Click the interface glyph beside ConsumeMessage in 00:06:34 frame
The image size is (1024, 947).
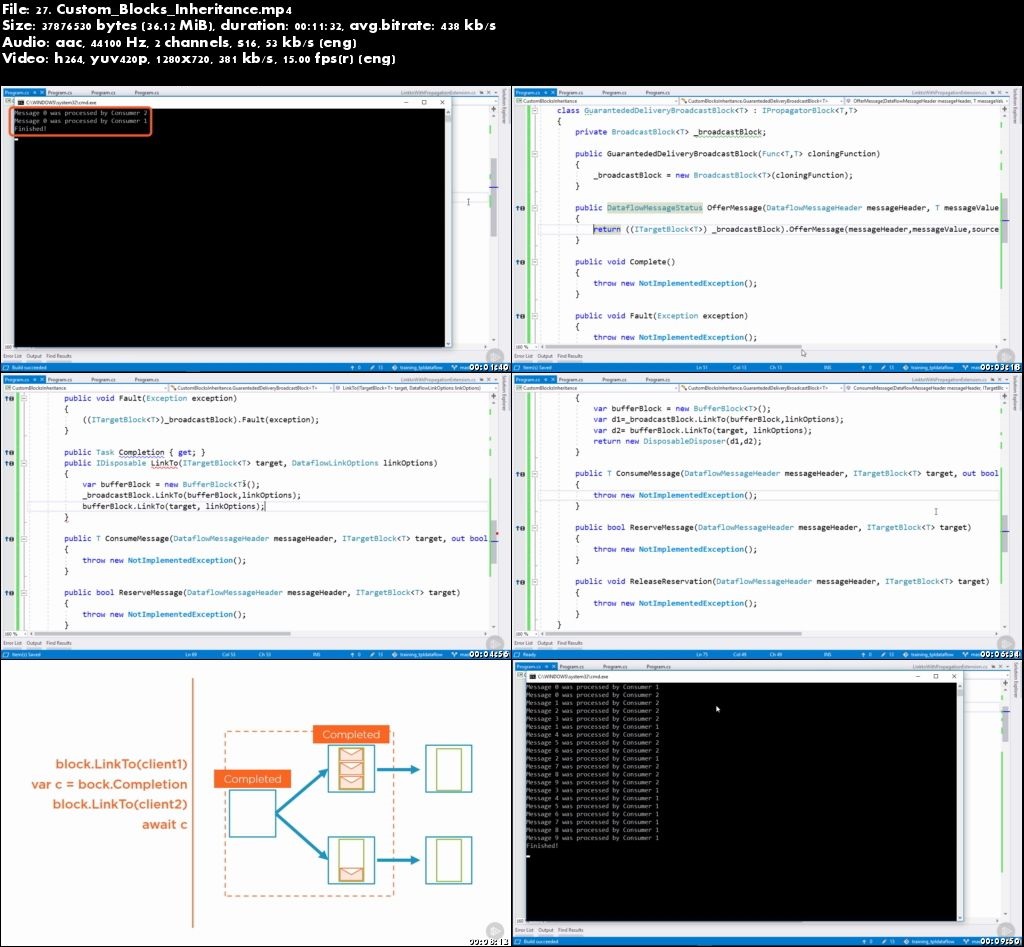(520, 474)
